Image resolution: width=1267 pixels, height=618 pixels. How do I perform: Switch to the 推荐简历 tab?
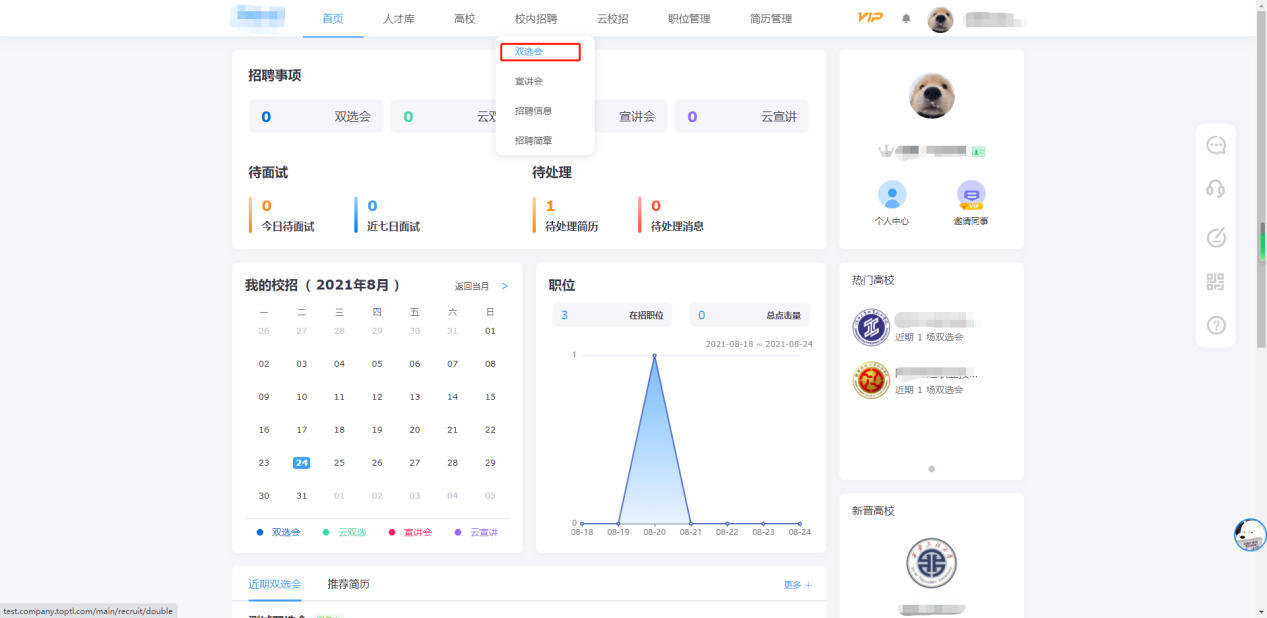[348, 584]
